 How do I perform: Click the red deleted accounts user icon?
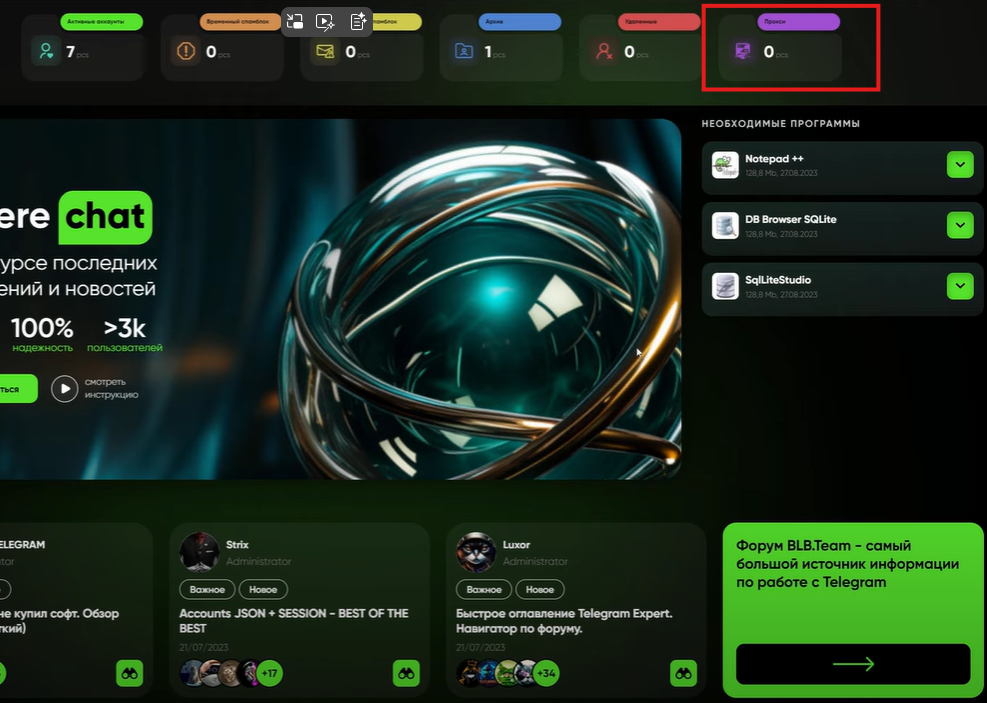604,51
